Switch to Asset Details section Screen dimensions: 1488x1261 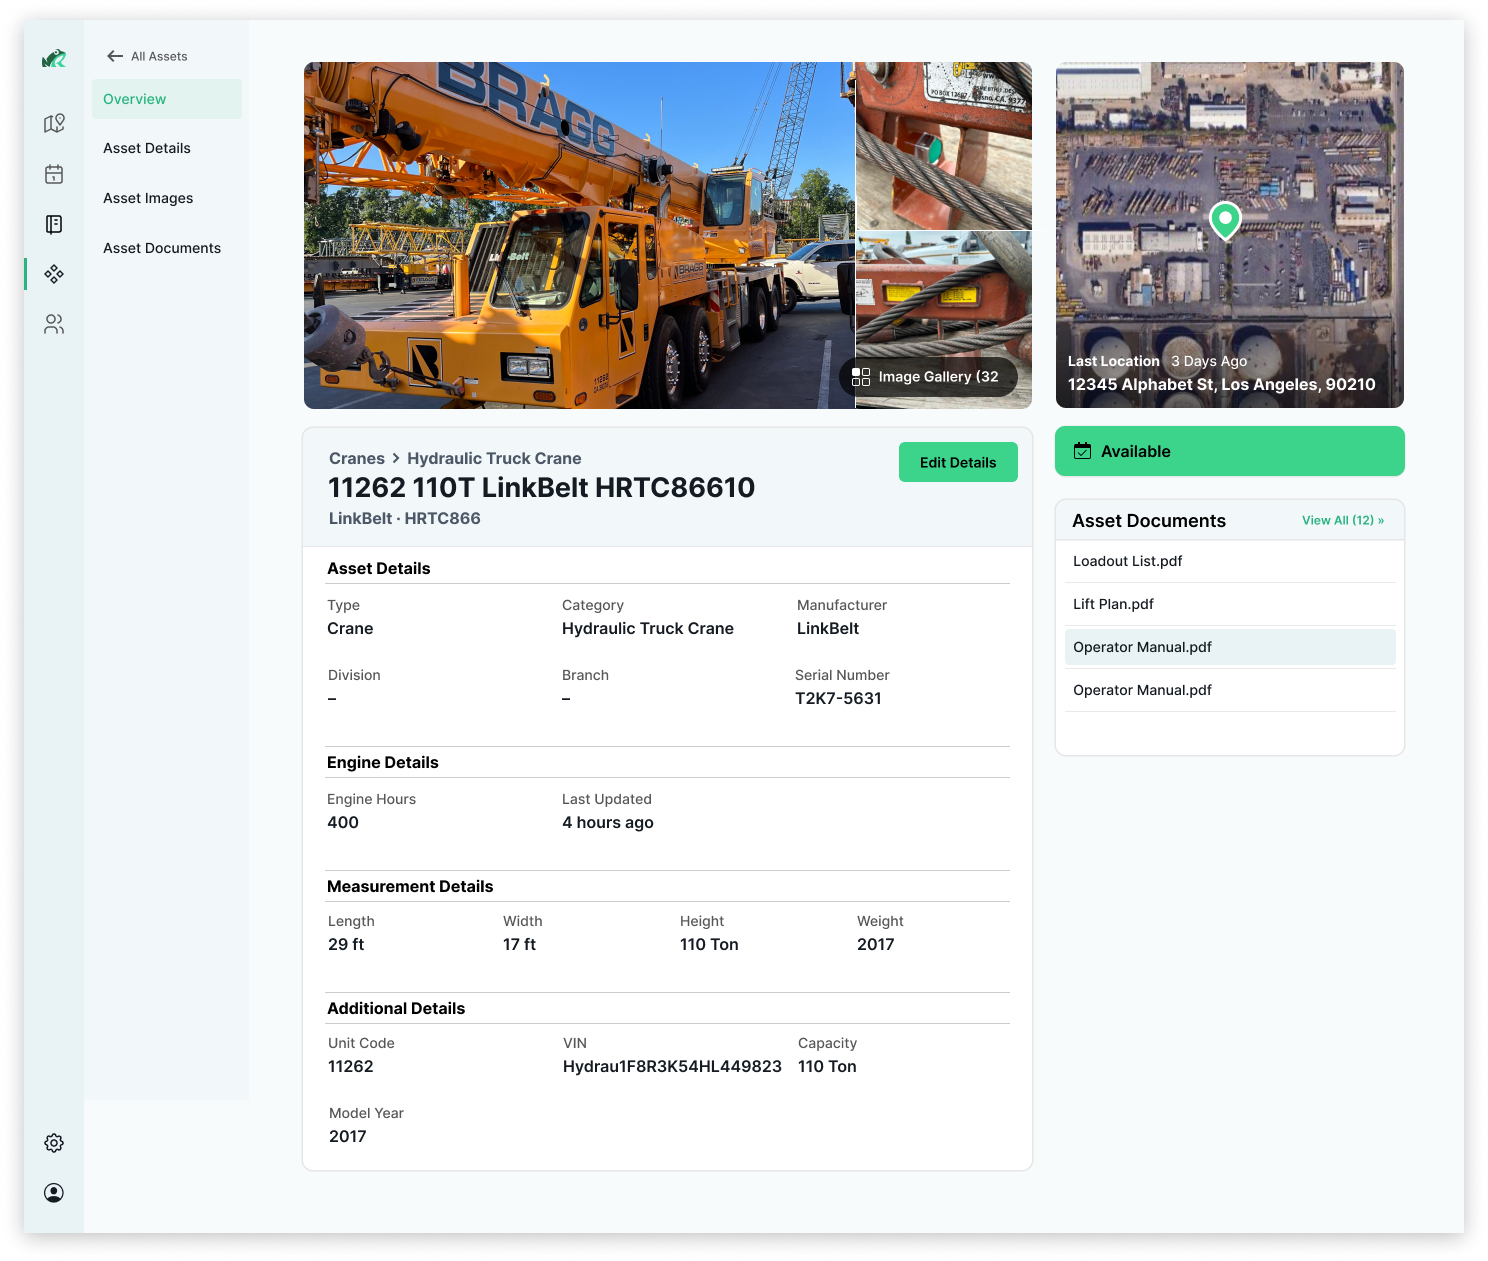(147, 148)
